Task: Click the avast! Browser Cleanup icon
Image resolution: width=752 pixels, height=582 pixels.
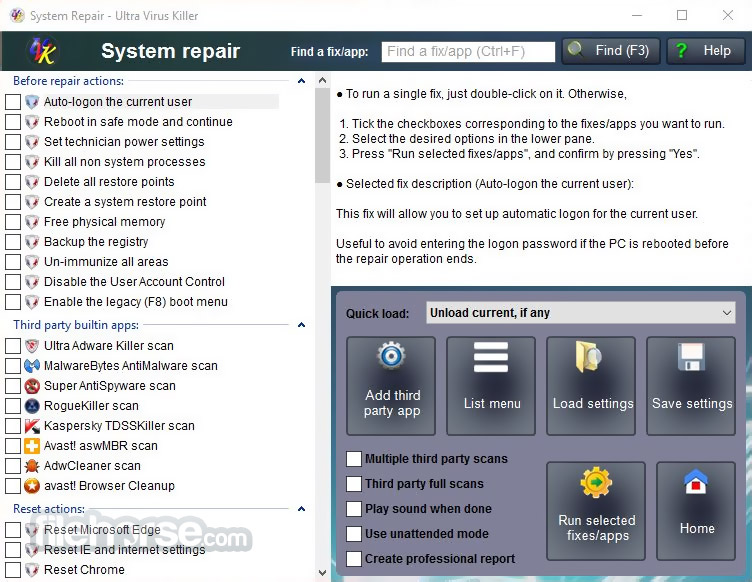Action: coord(32,486)
